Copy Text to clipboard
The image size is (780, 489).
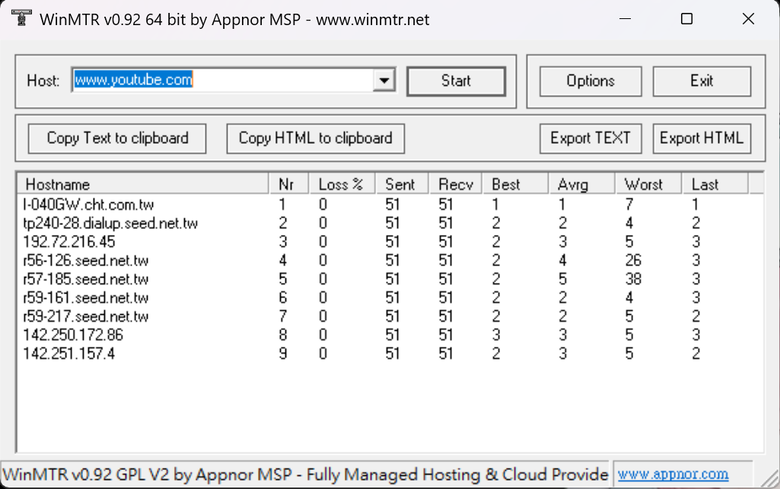pyautogui.click(x=117, y=138)
